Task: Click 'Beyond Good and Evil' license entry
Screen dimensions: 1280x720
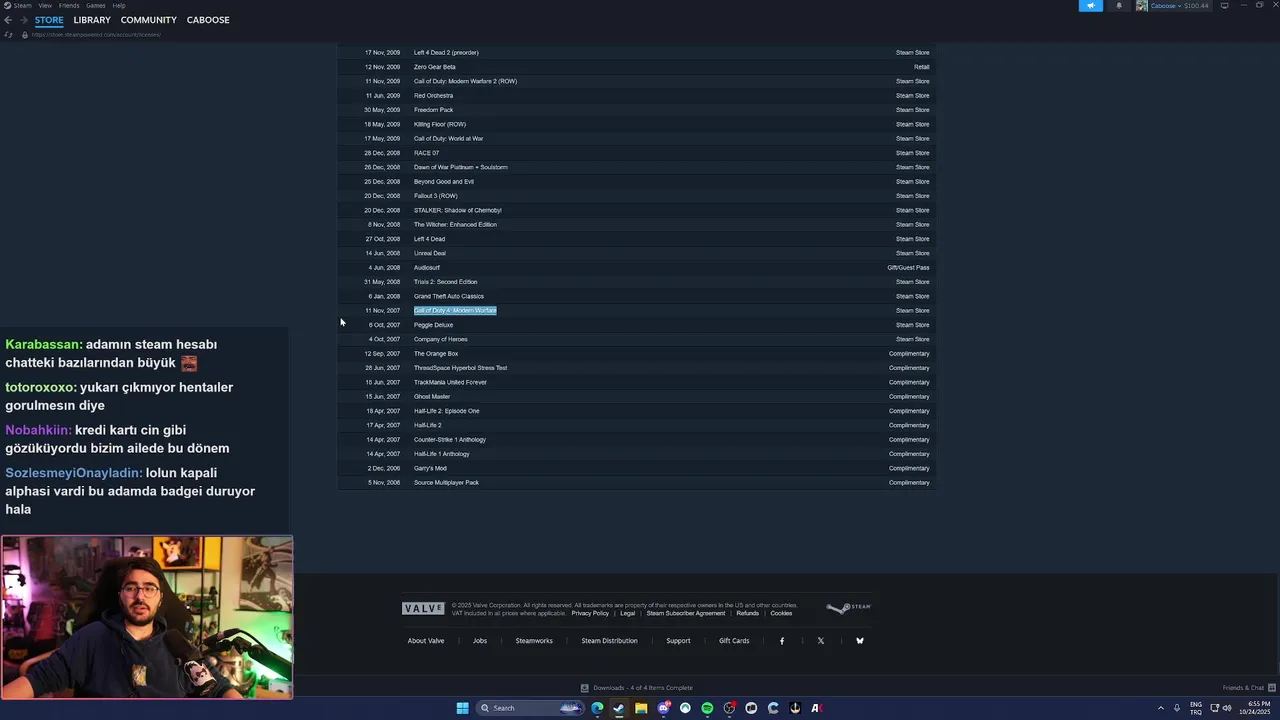Action: click(x=444, y=182)
